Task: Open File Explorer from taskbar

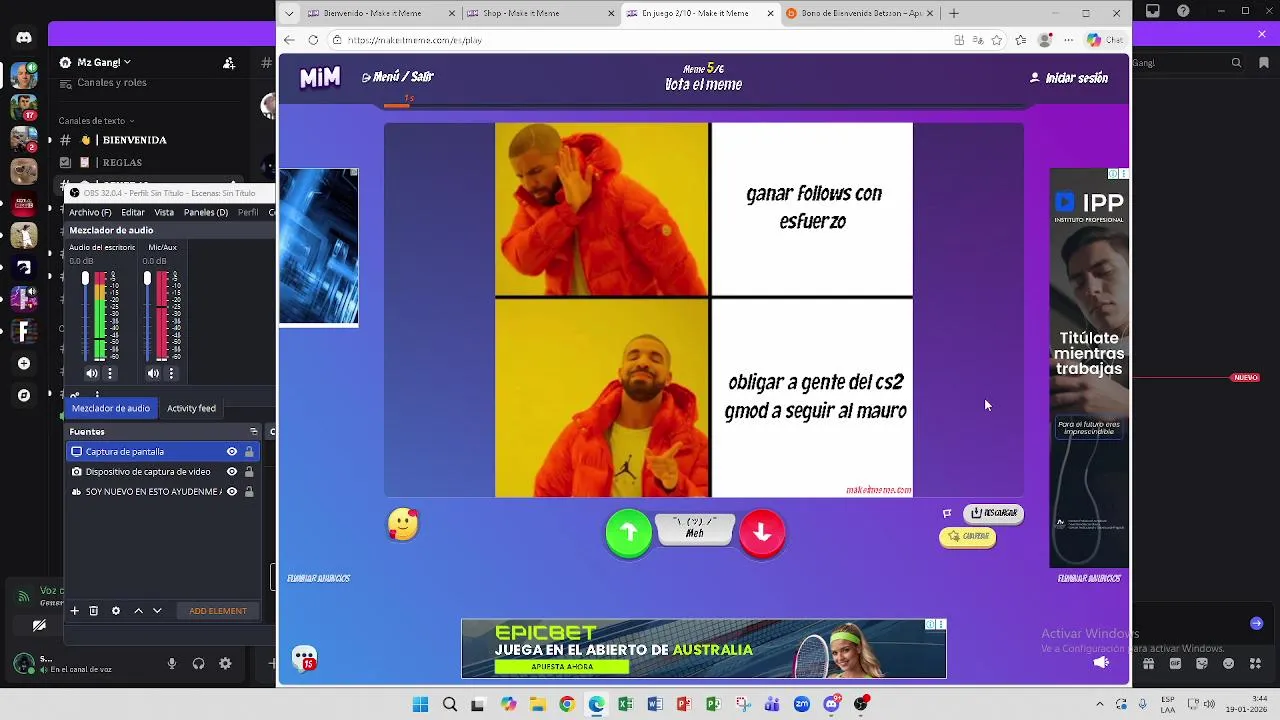Action: [537, 704]
